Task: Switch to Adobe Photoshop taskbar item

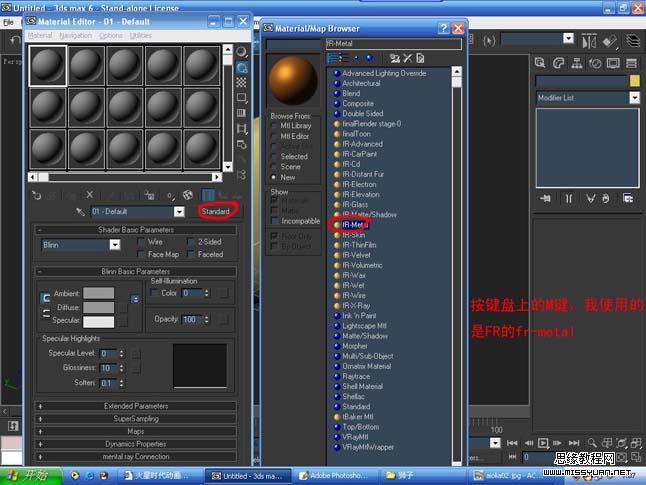Action: [333, 476]
